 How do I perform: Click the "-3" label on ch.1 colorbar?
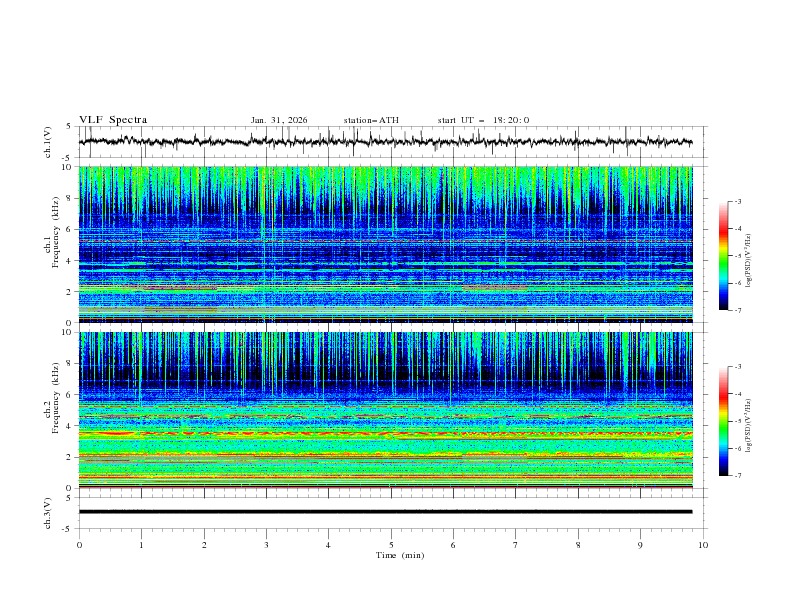coord(737,201)
